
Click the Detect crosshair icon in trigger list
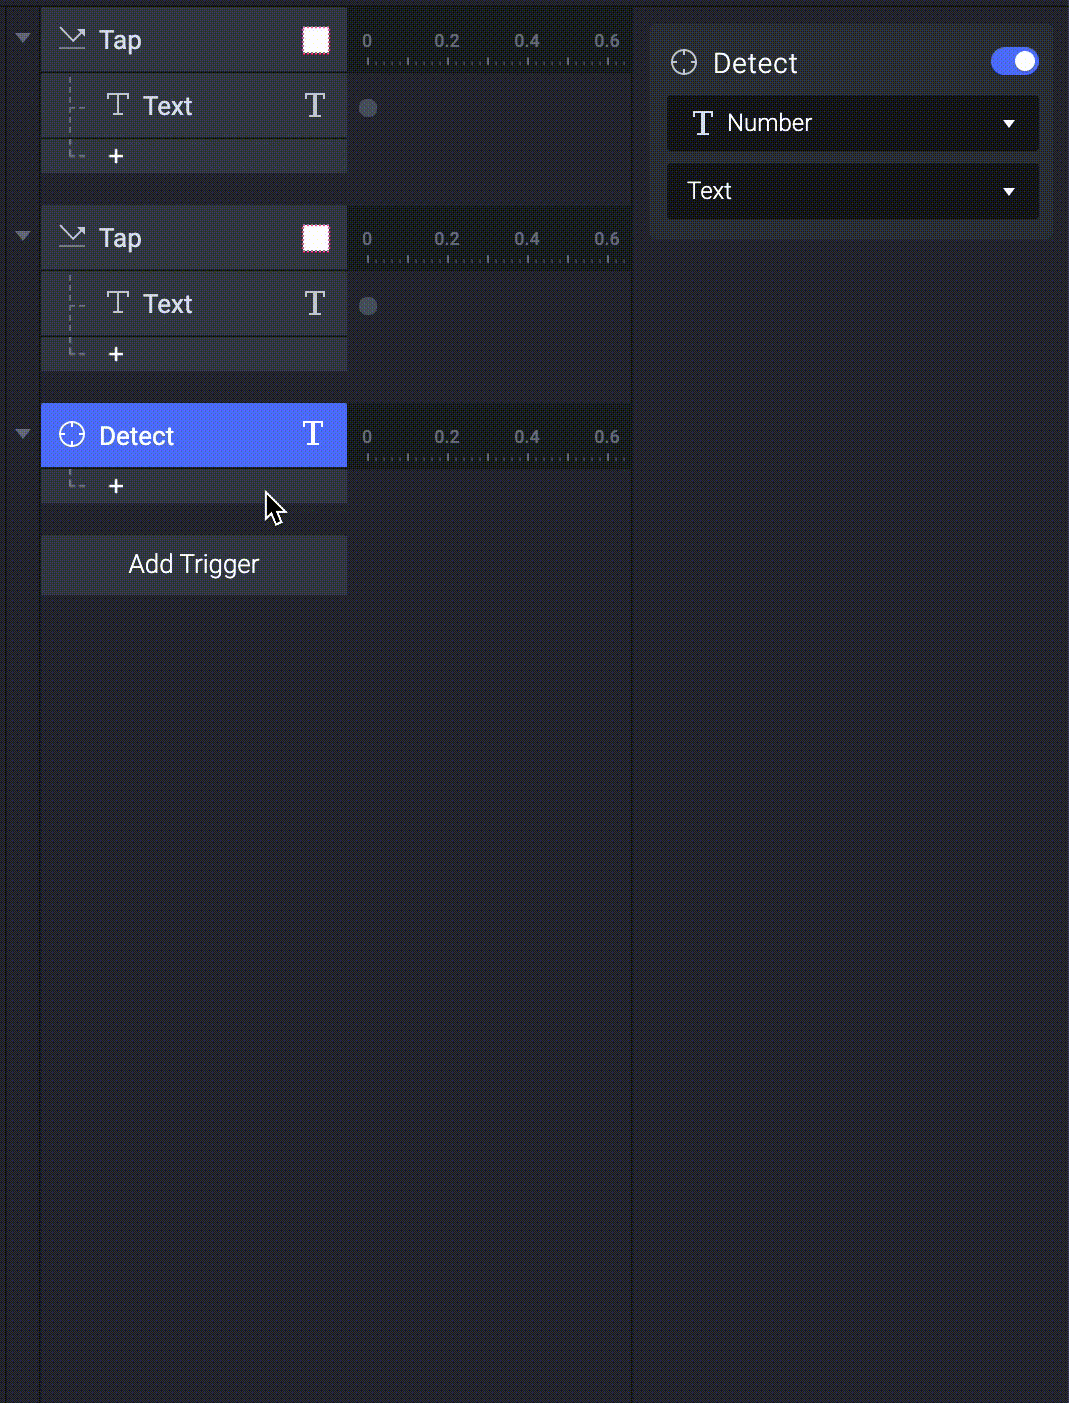[72, 434]
